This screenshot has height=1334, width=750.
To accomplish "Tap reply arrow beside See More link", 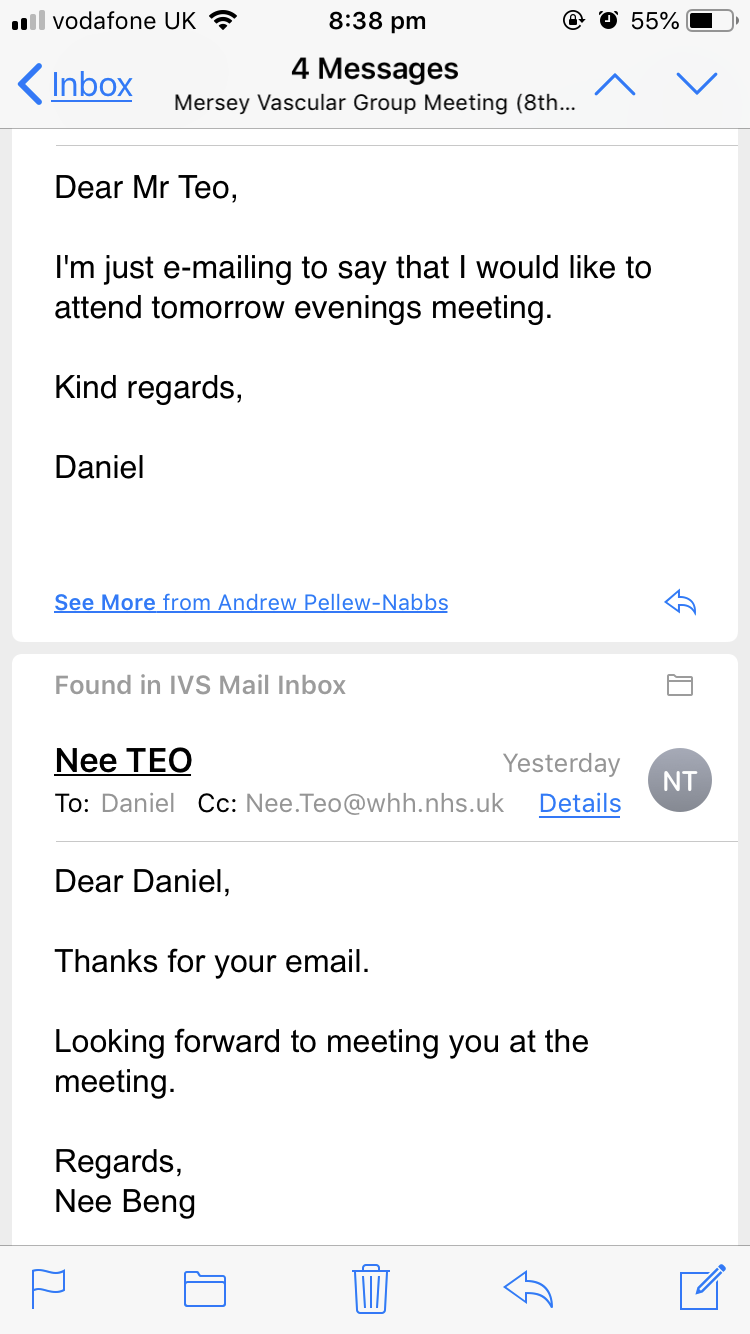I will (680, 602).
